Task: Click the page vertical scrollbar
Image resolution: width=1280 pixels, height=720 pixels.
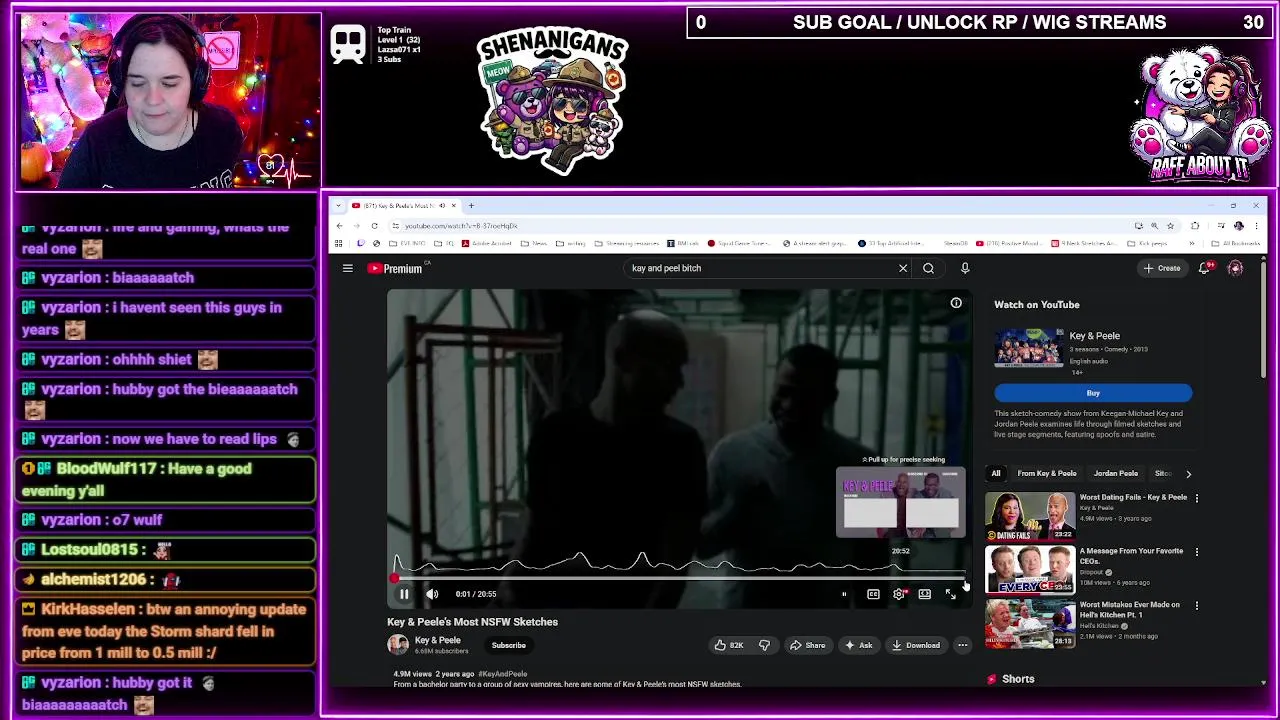Action: tap(1263, 320)
